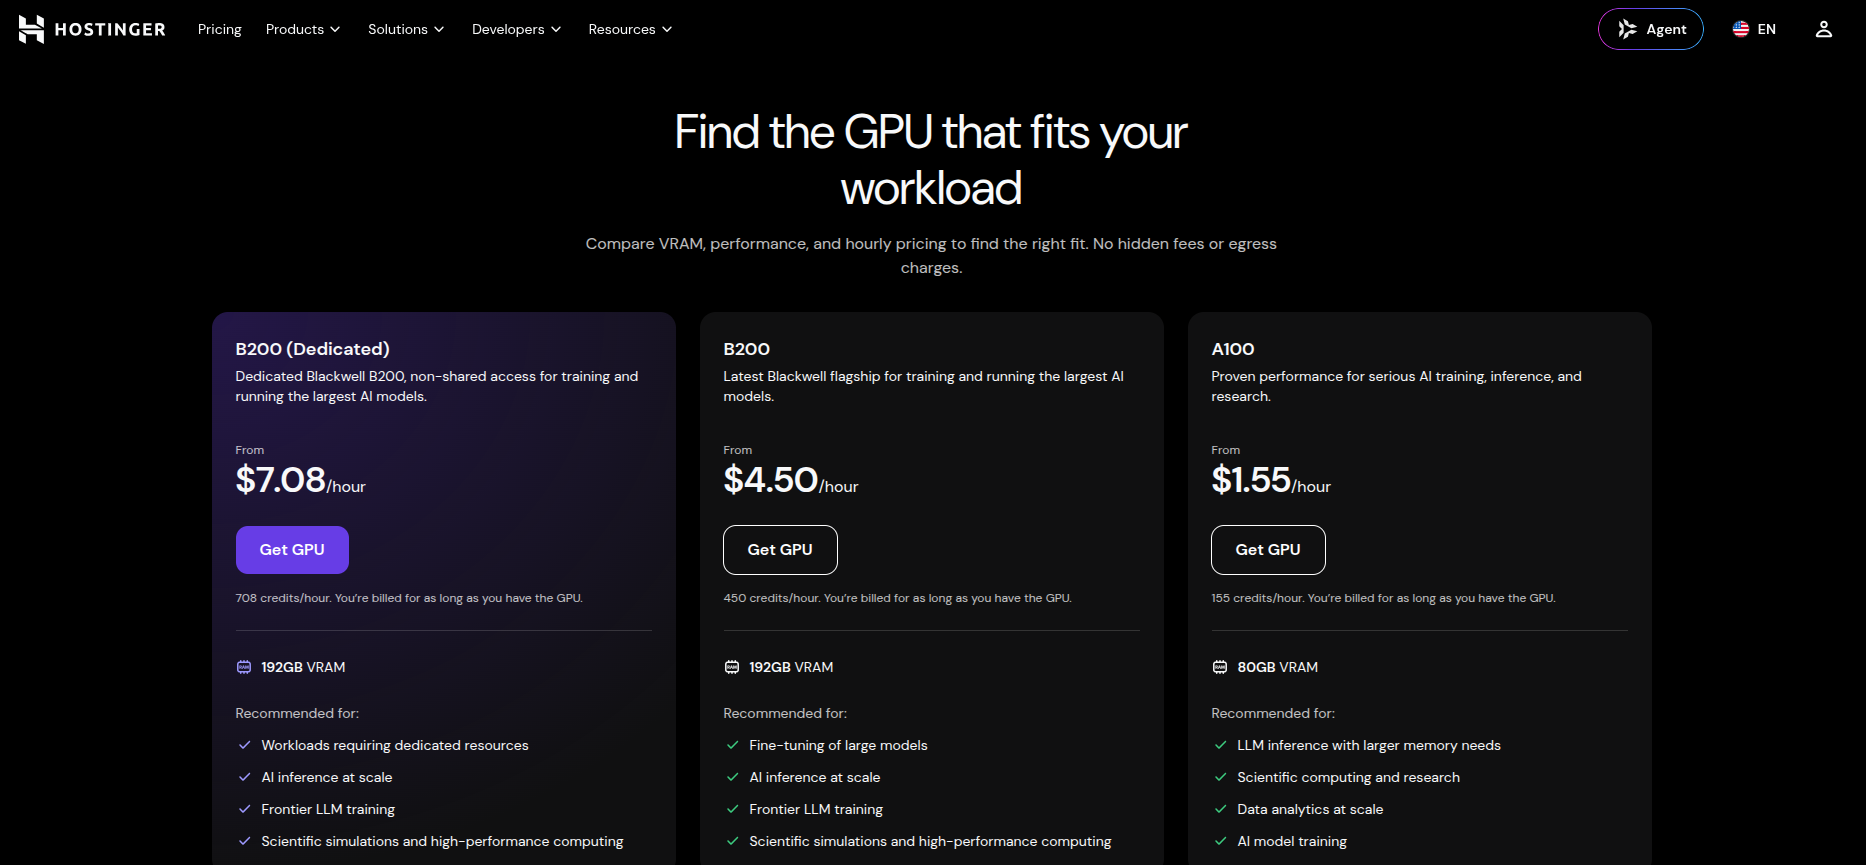1866x865 pixels.
Task: Select the B200 (Dedicated) card title
Action: 312,349
